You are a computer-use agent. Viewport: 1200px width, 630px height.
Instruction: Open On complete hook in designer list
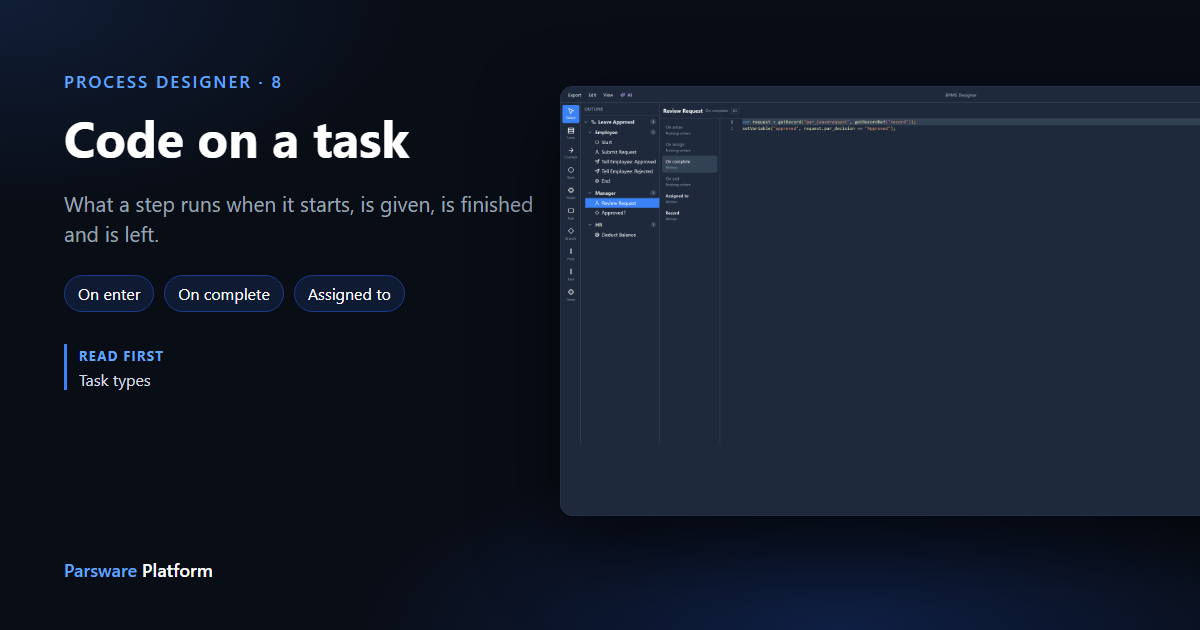pyautogui.click(x=690, y=164)
